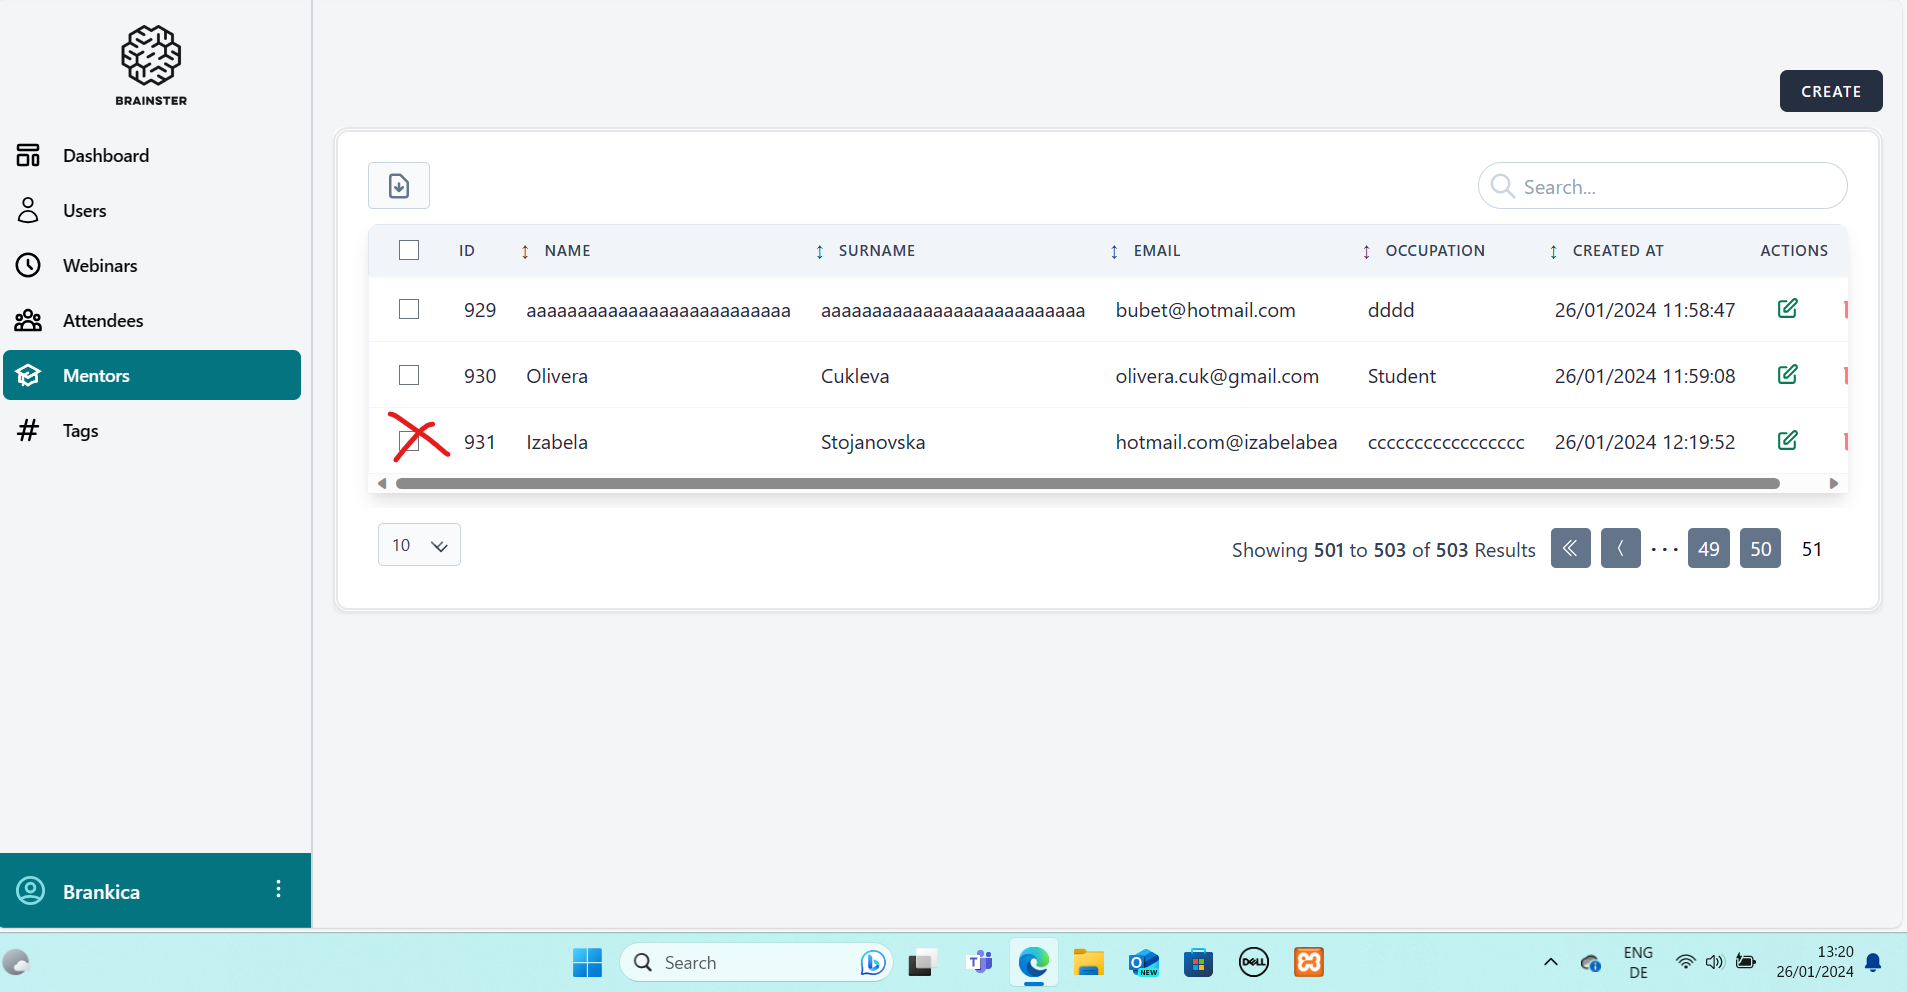Image resolution: width=1907 pixels, height=992 pixels.
Task: Open the Brankica user options menu
Action: 278,889
